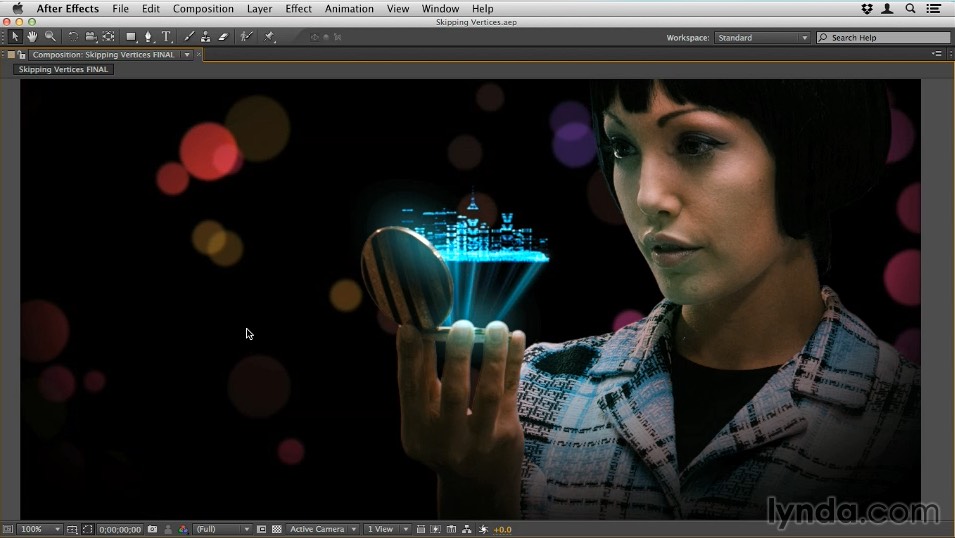Viewport: 955px width, 538px height.
Task: Open the 100% magnification dropdown
Action: pos(40,529)
